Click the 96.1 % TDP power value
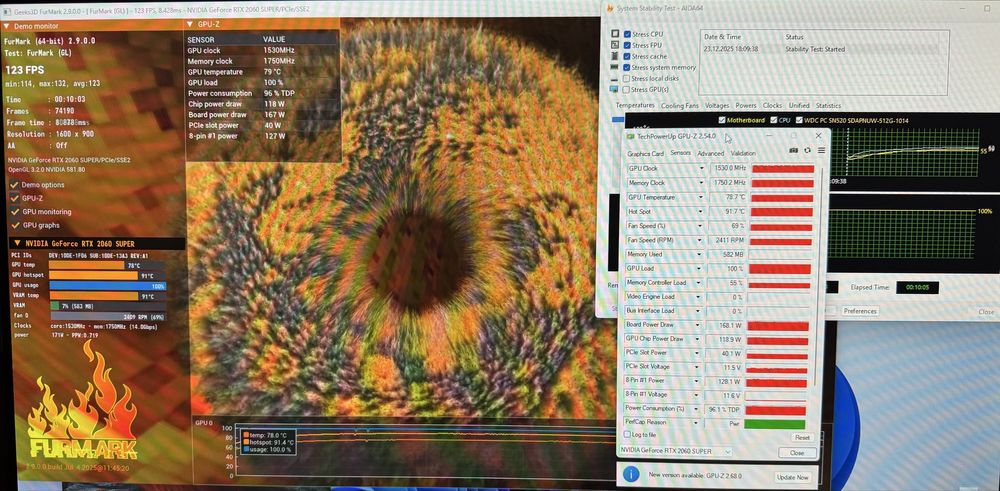The width and height of the screenshot is (1000, 491). (722, 409)
